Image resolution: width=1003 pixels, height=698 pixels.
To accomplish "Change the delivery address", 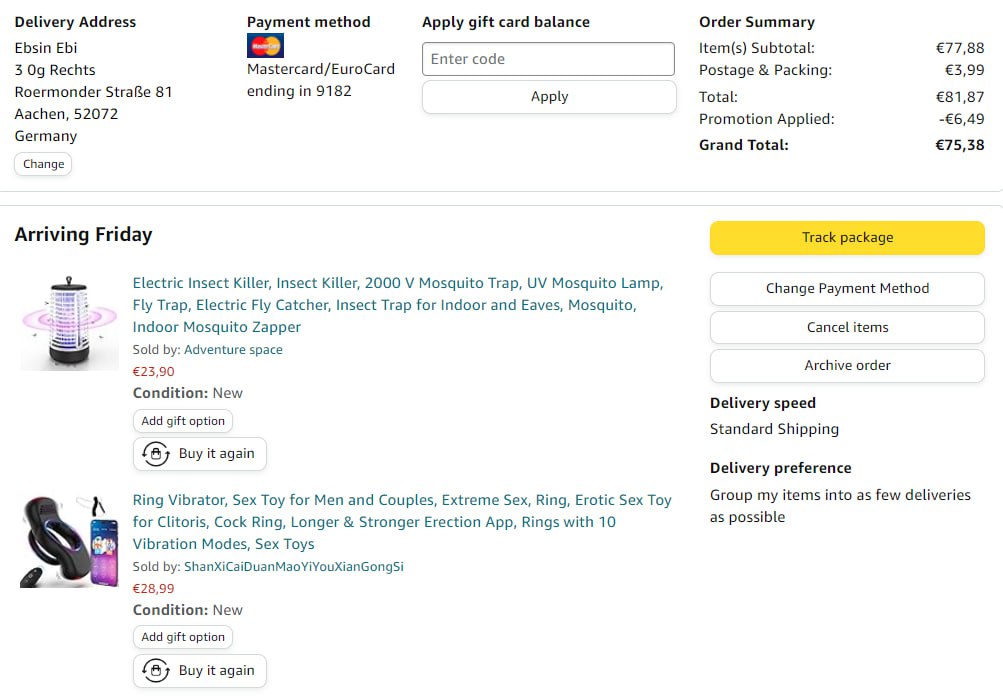I will click(x=43, y=164).
